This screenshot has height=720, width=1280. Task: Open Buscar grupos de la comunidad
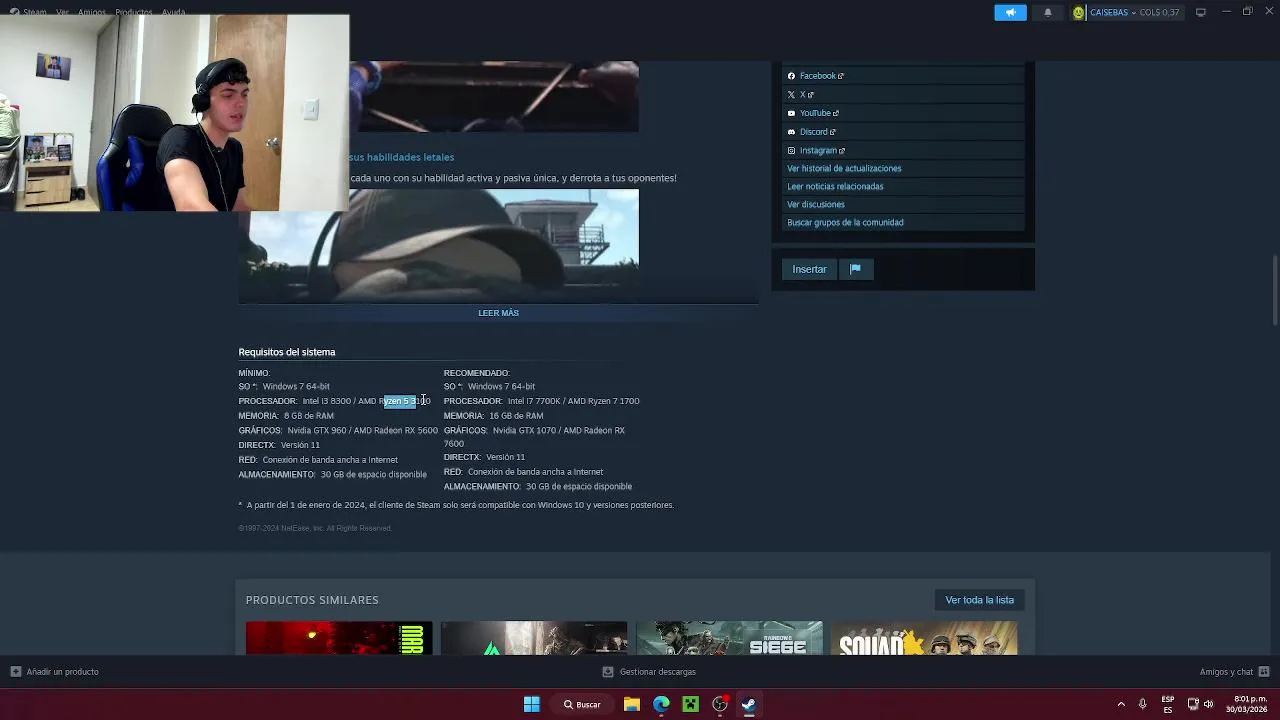(845, 222)
